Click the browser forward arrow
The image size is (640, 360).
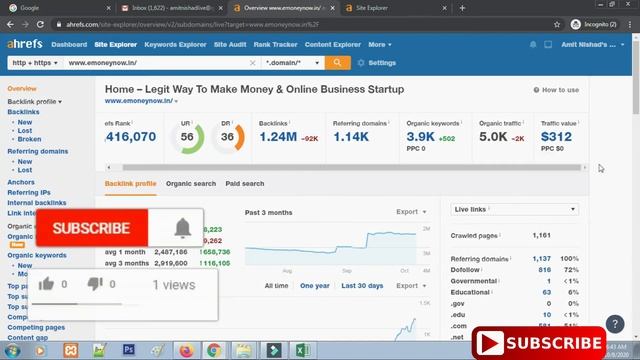[x=25, y=24]
